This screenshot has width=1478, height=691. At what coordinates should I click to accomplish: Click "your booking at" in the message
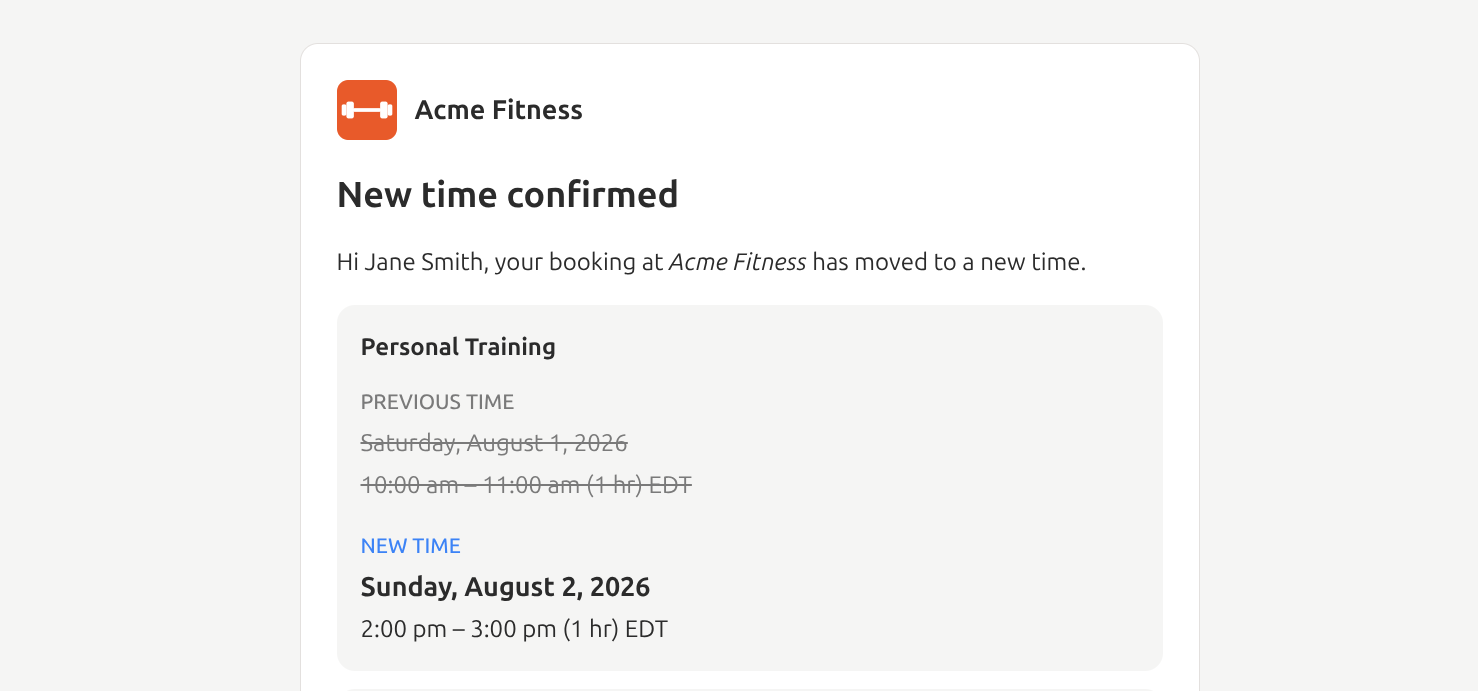tap(579, 262)
